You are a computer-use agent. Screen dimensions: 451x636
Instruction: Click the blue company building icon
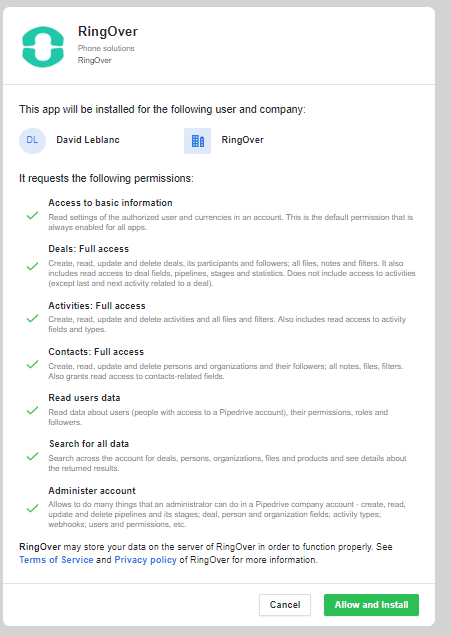coord(198,141)
